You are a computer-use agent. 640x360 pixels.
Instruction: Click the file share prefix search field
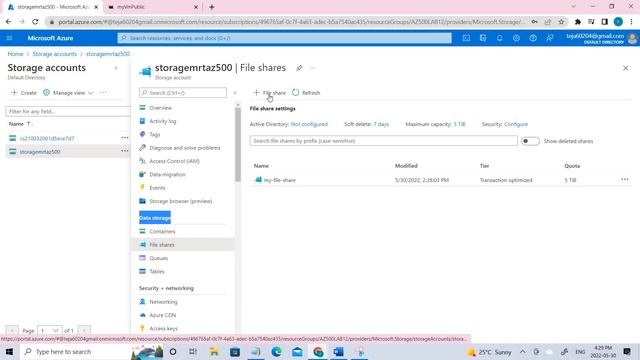tap(384, 141)
